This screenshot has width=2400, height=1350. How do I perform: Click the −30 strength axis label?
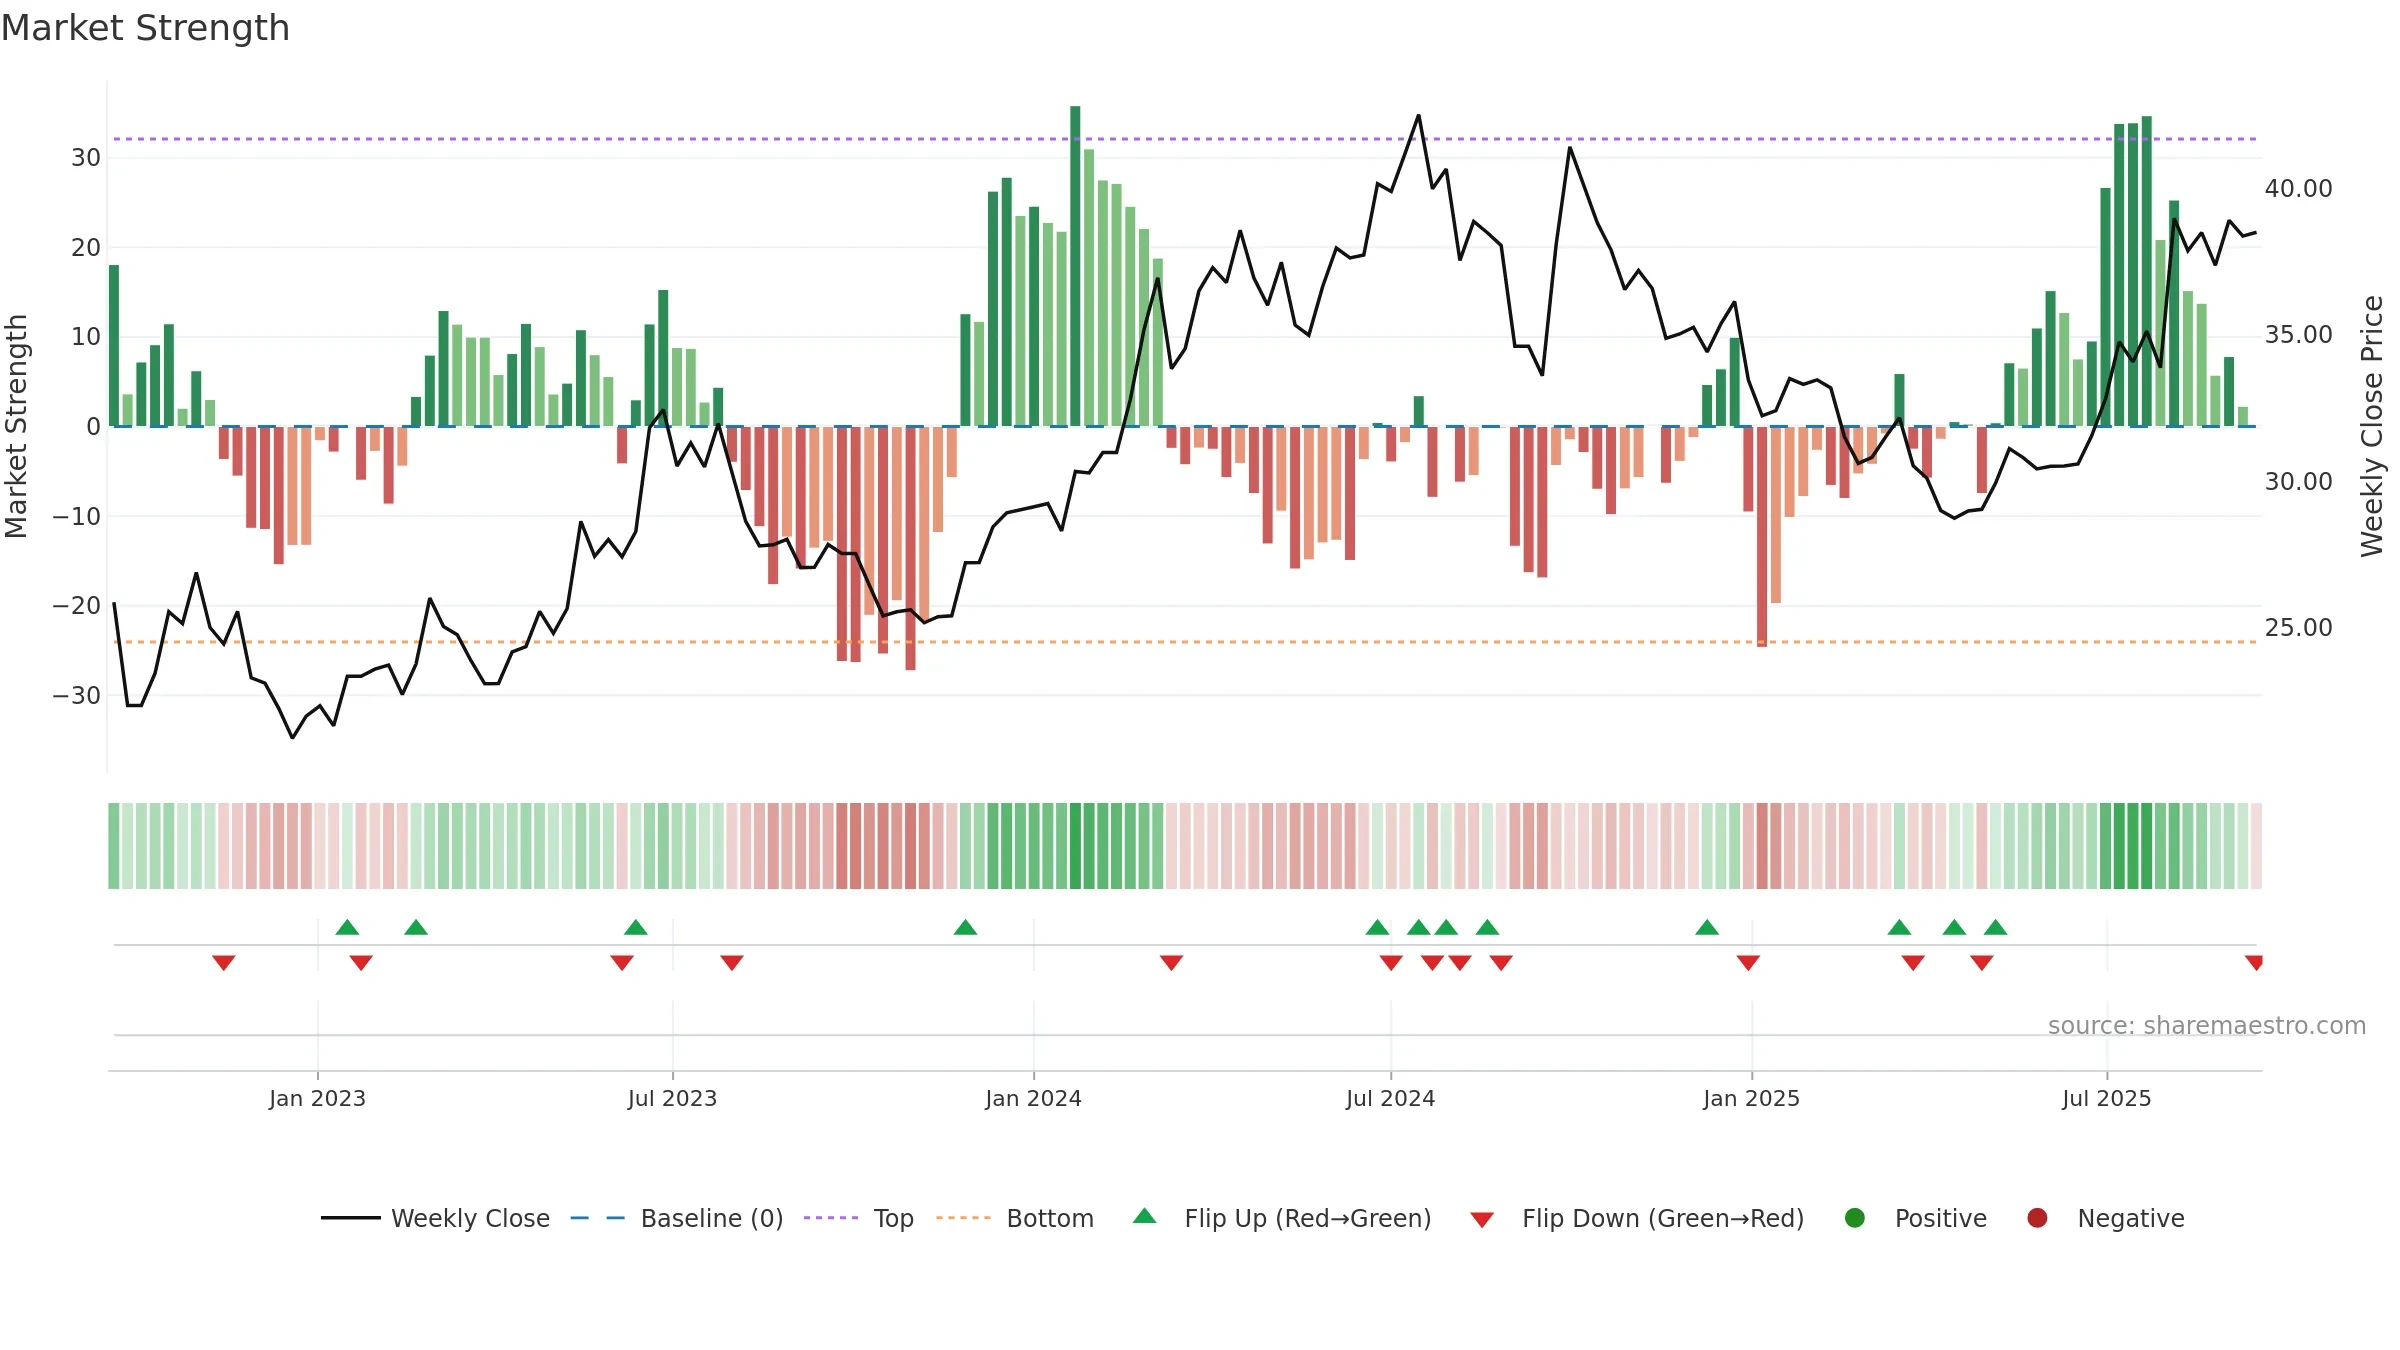[x=76, y=695]
